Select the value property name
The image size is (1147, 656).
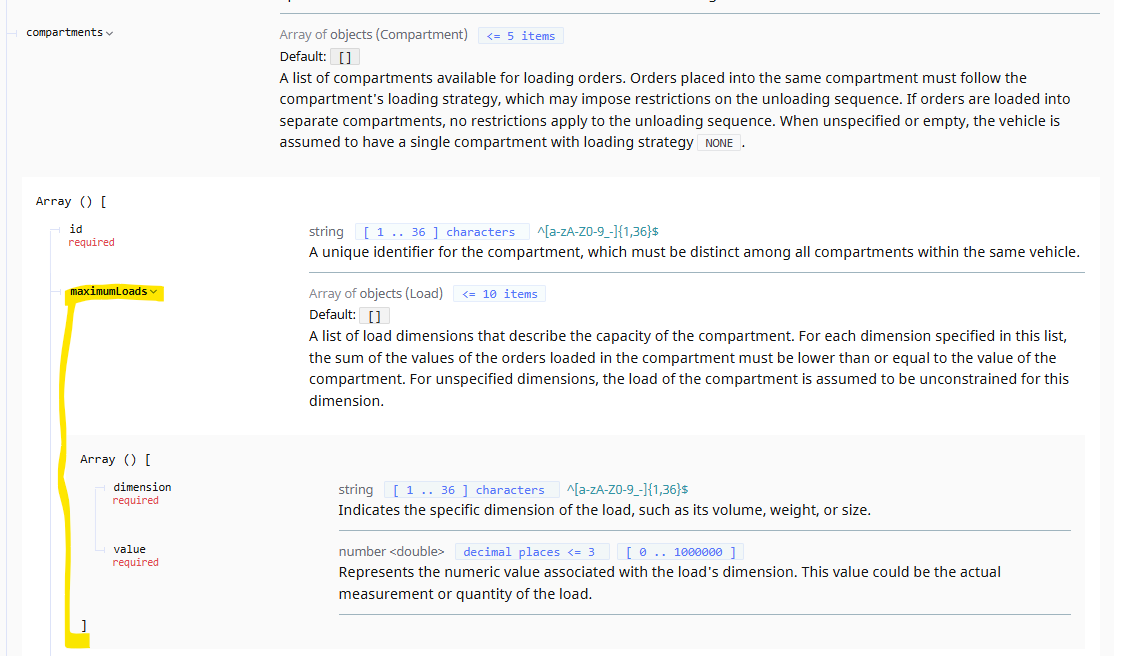tap(130, 549)
